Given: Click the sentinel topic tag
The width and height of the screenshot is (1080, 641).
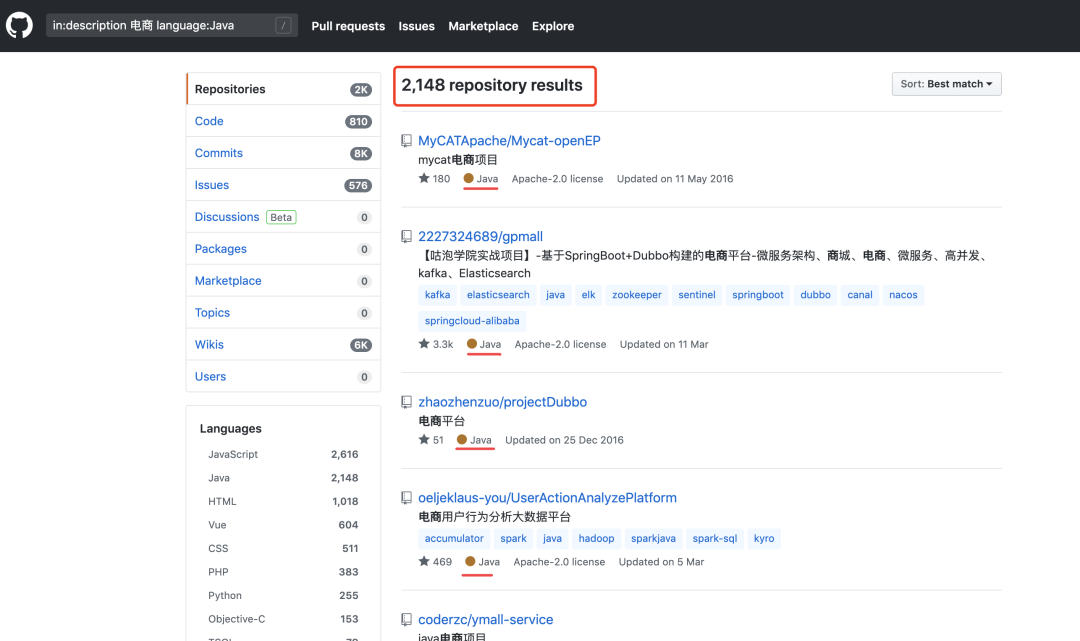Looking at the screenshot, I should (696, 295).
